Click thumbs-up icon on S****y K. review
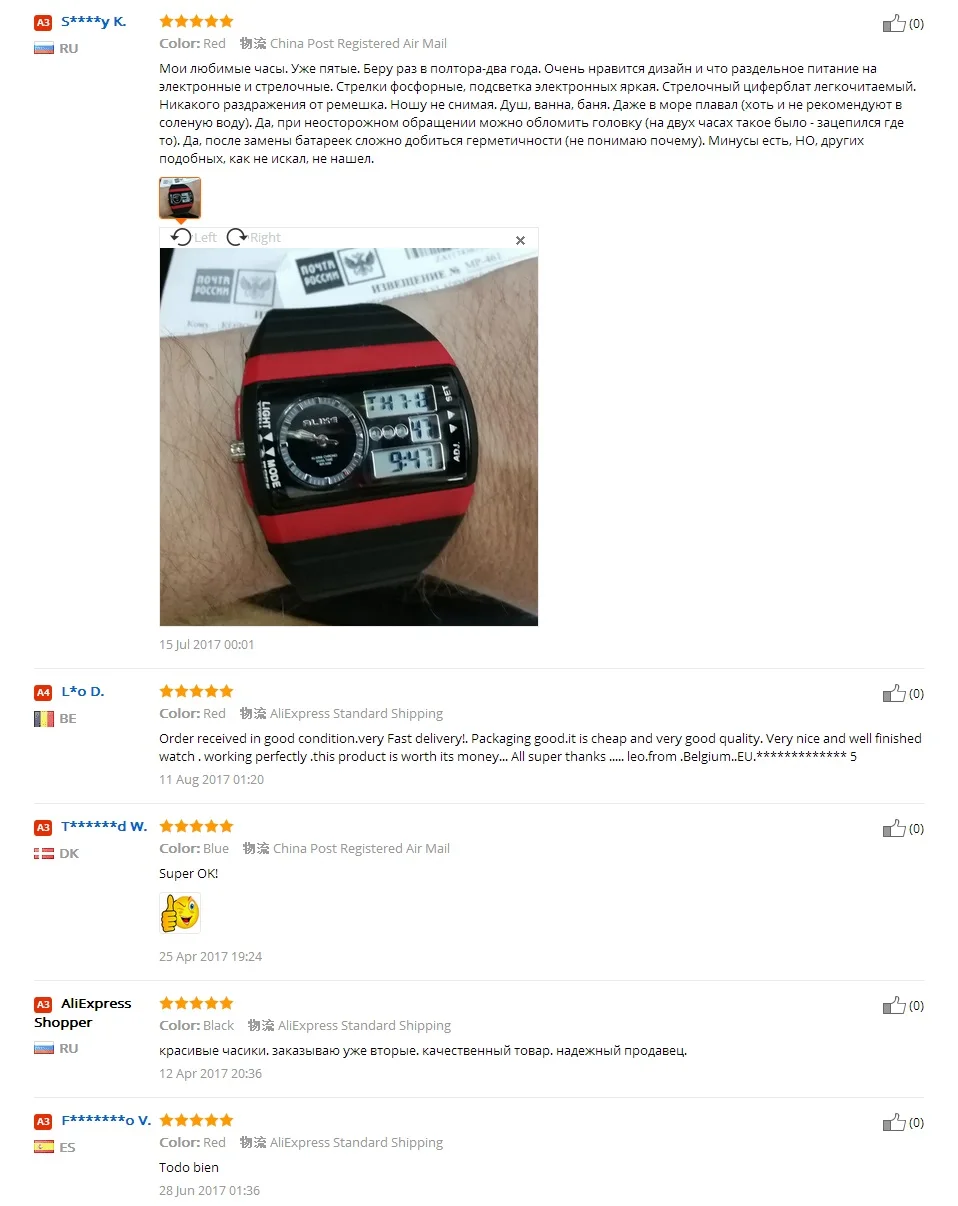This screenshot has width=958, height=1206. [x=894, y=23]
